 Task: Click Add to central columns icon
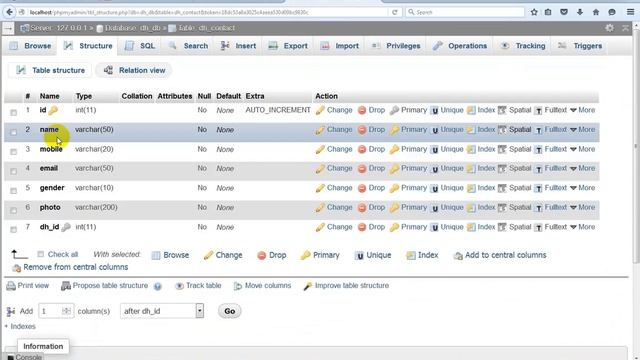tap(458, 256)
